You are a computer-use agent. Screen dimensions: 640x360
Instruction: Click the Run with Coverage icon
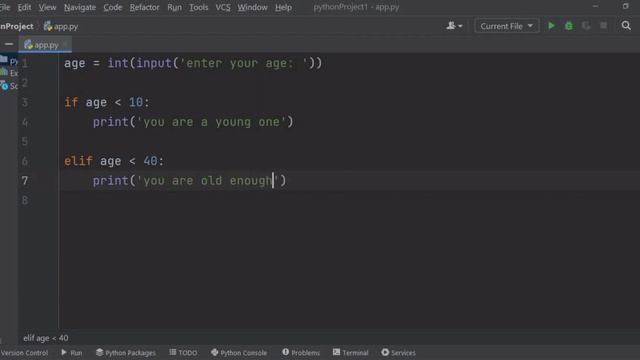[x=586, y=26]
